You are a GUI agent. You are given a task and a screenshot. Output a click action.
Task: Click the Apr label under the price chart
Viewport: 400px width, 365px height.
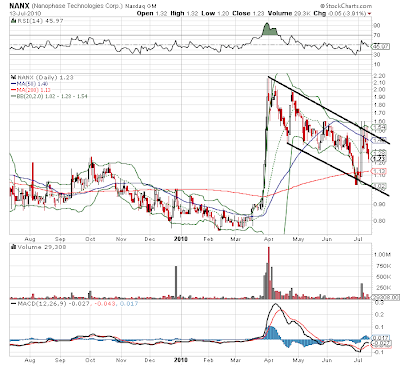coord(269,239)
